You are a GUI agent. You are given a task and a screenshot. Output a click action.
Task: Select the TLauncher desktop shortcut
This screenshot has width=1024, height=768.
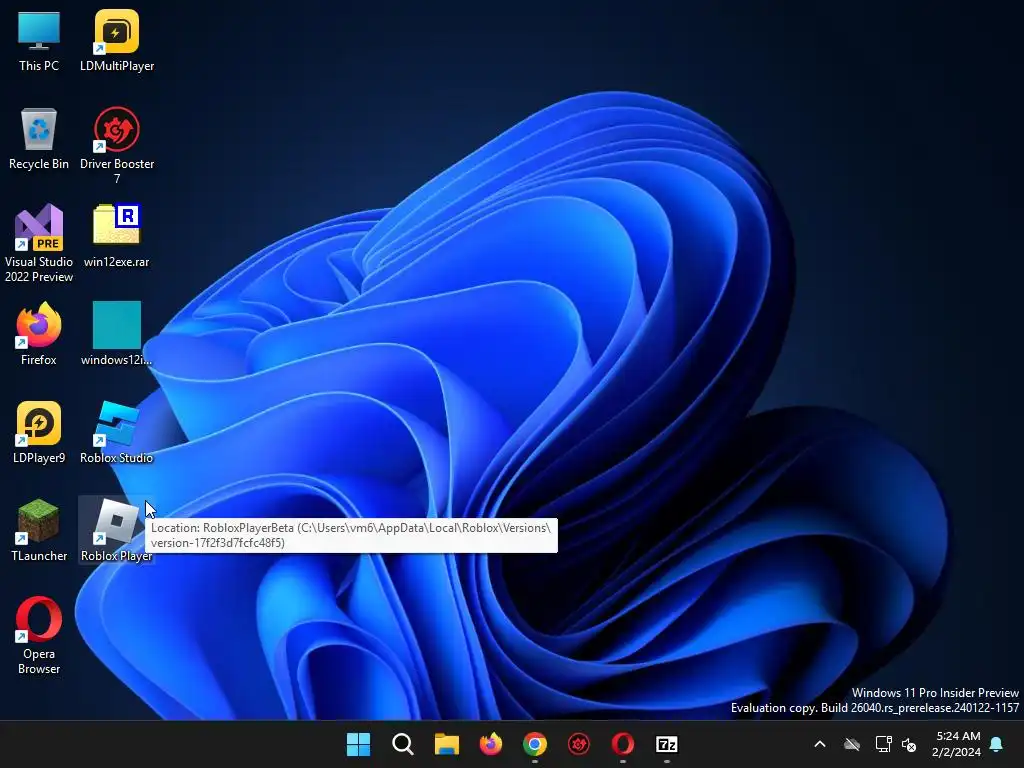(39, 530)
